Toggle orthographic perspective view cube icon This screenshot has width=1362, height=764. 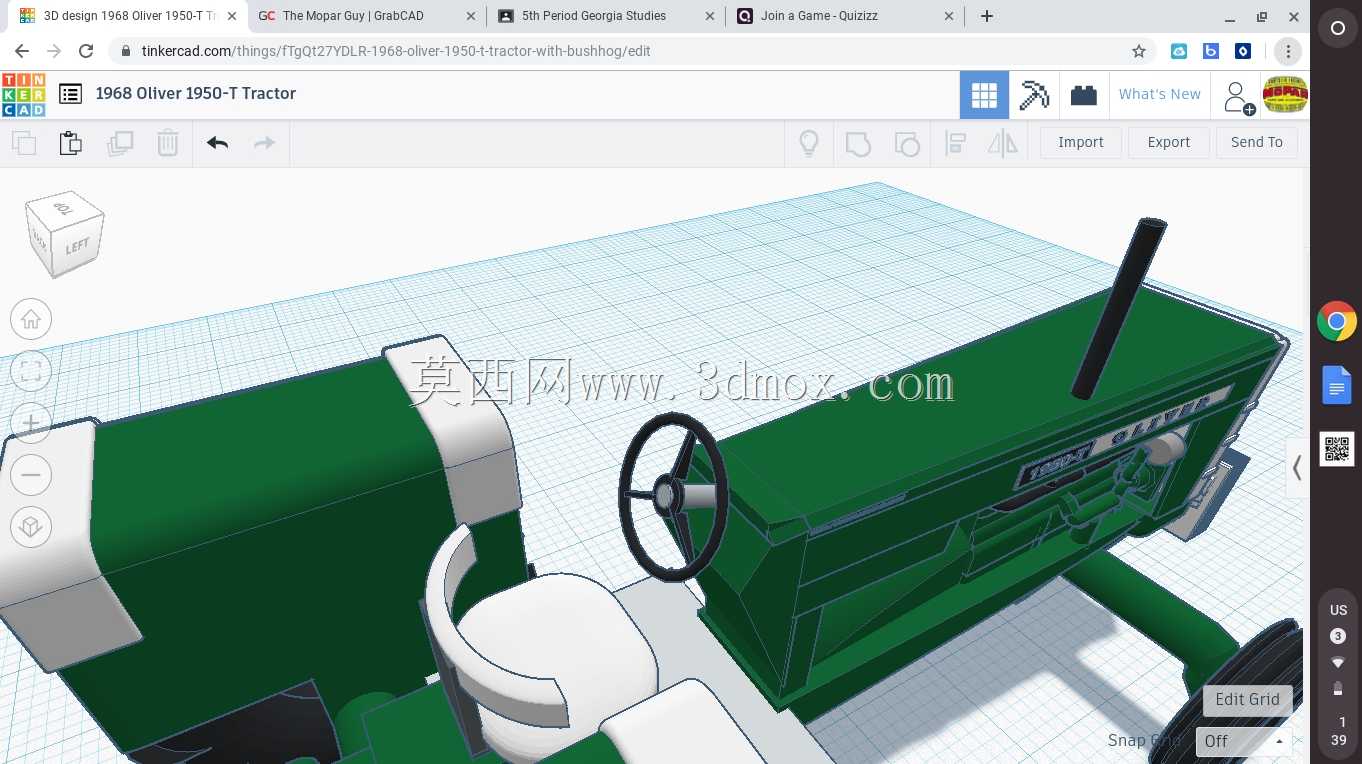tap(31, 527)
